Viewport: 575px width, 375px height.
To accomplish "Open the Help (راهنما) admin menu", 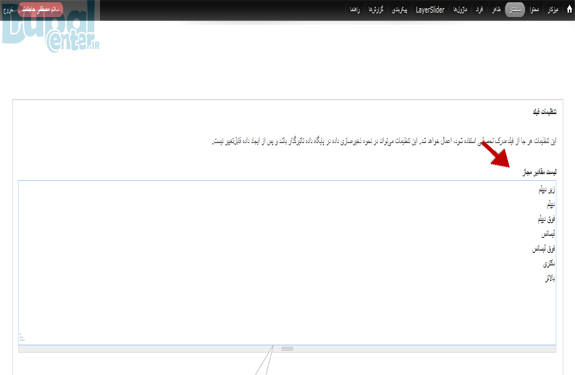I will click(x=355, y=10).
